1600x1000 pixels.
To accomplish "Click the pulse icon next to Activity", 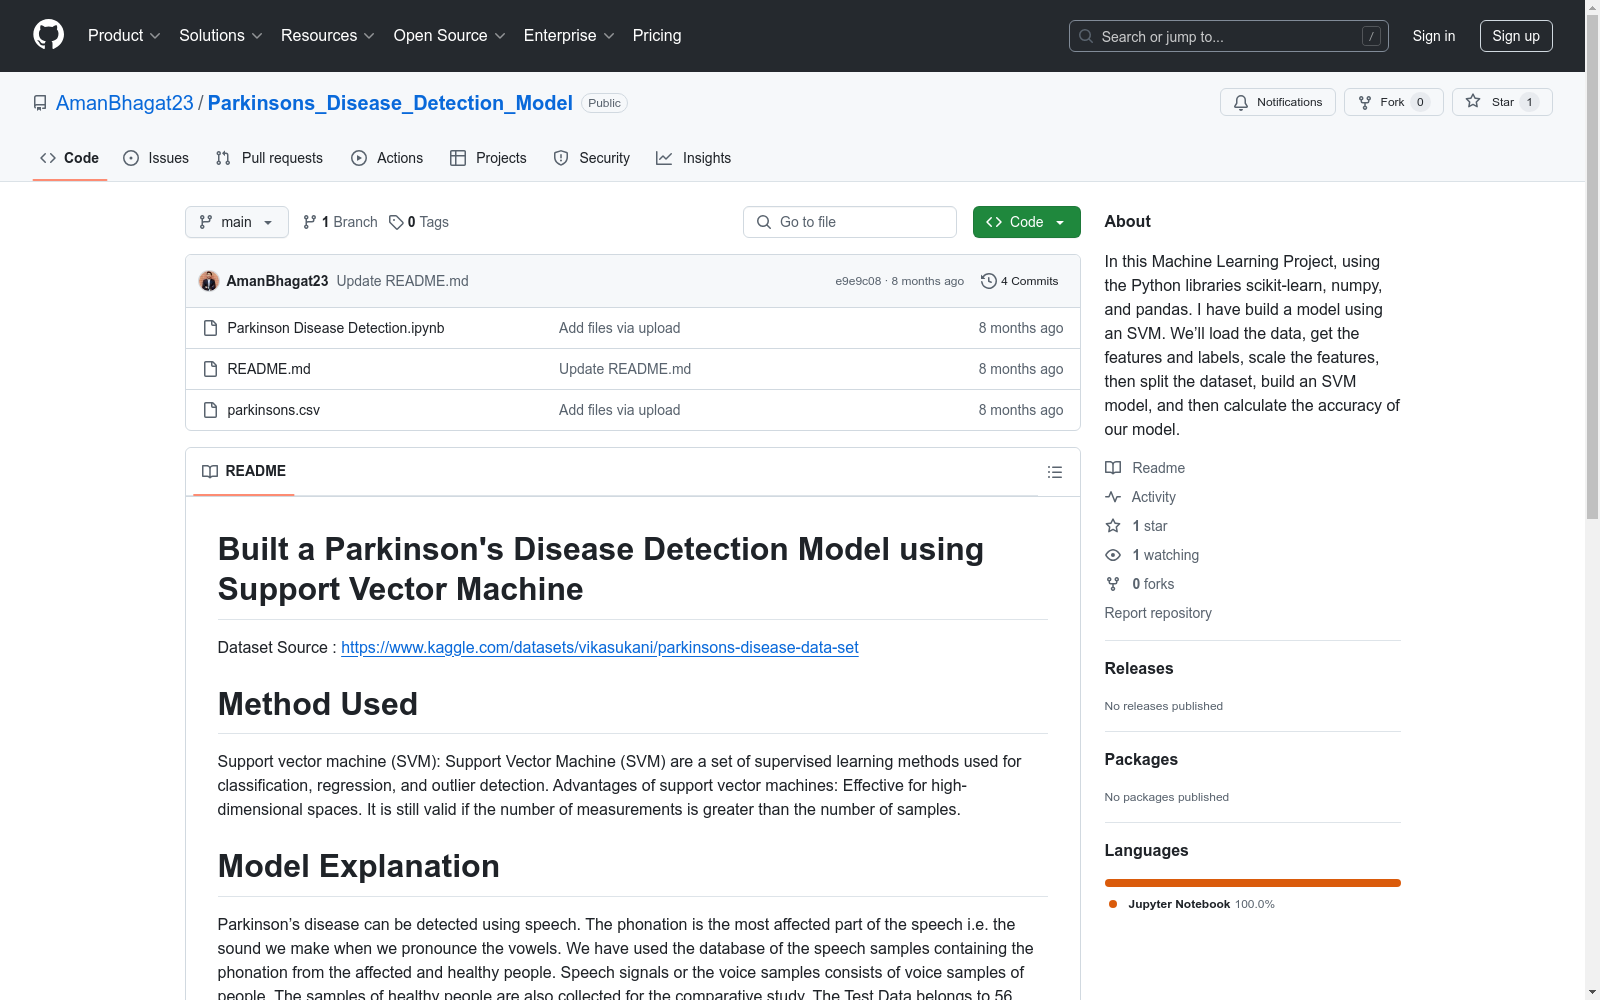I will click(x=1113, y=497).
